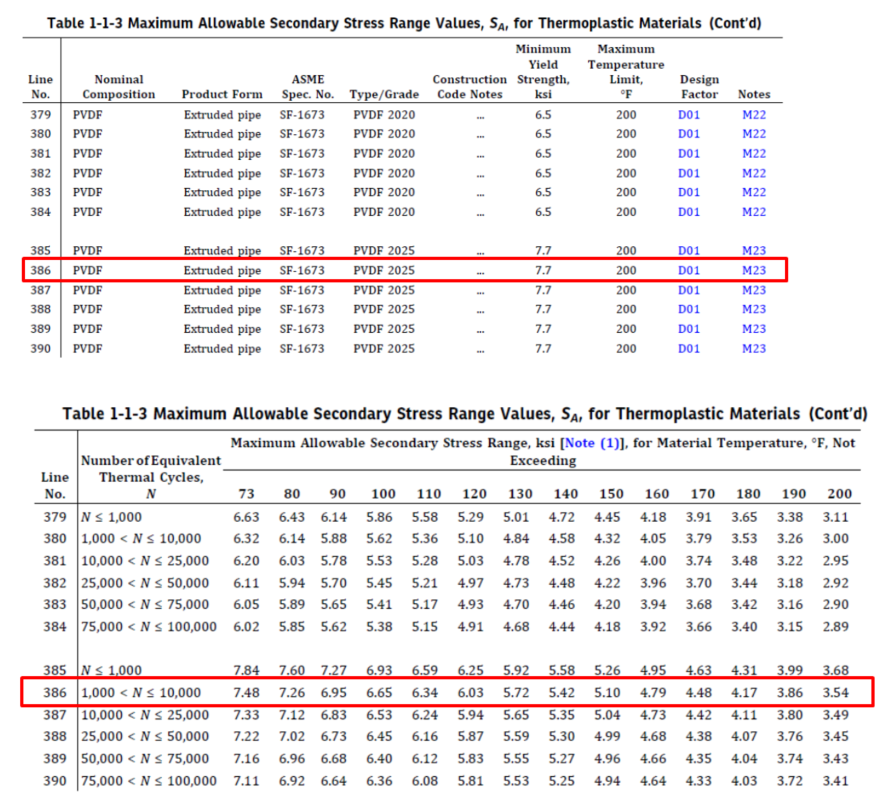Open the D01 design factor link on line 379
885x804 pixels.
tap(689, 115)
